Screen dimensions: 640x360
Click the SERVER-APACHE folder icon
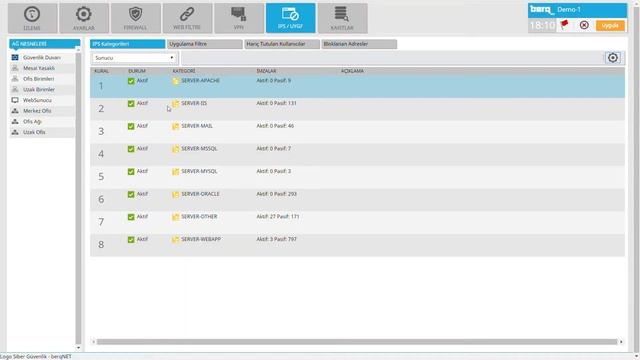176,81
